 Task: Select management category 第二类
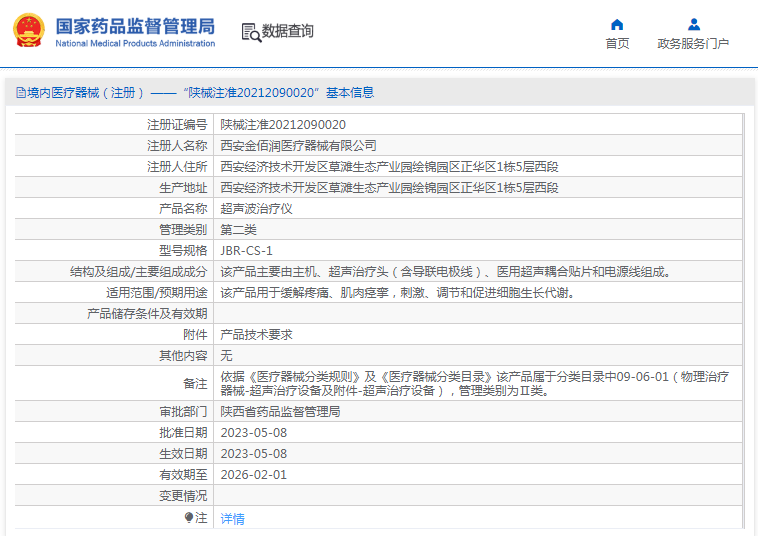[238, 230]
